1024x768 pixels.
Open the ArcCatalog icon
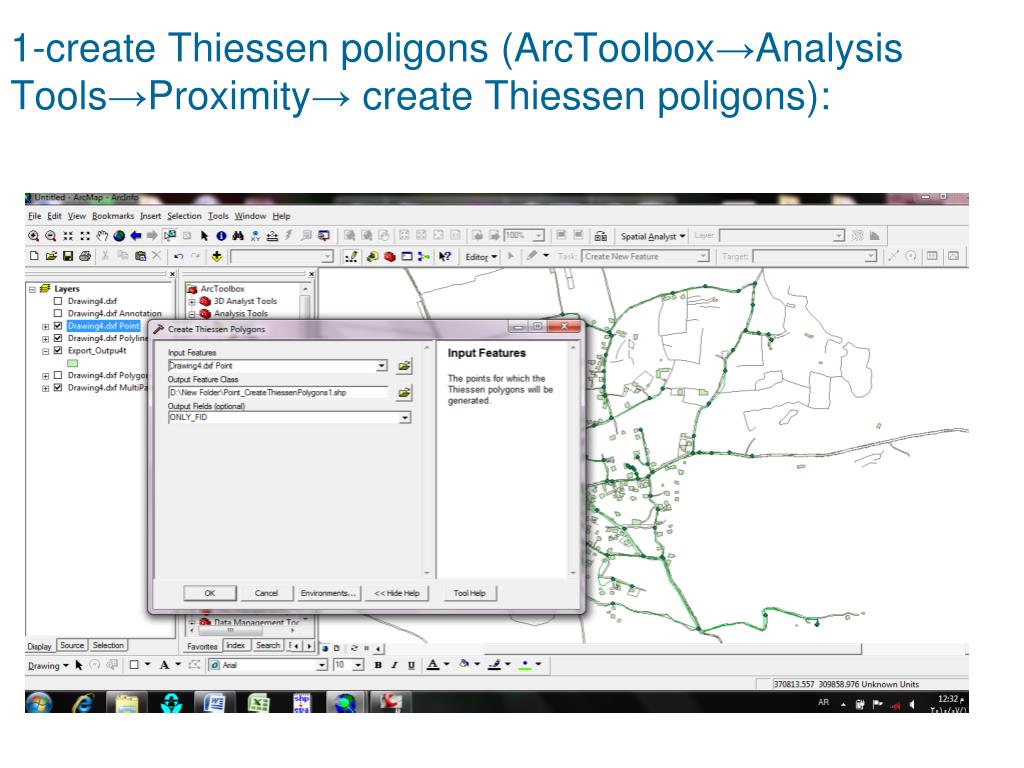tap(372, 256)
